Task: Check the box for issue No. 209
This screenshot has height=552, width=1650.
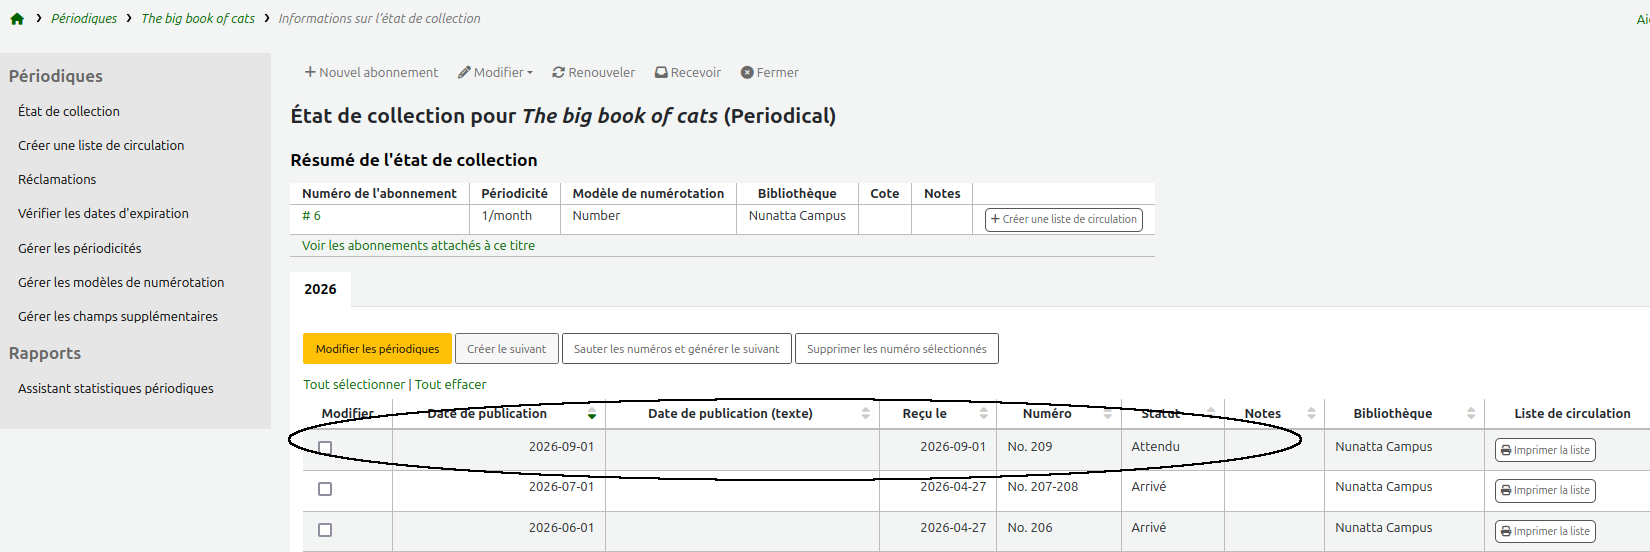Action: coord(325,448)
